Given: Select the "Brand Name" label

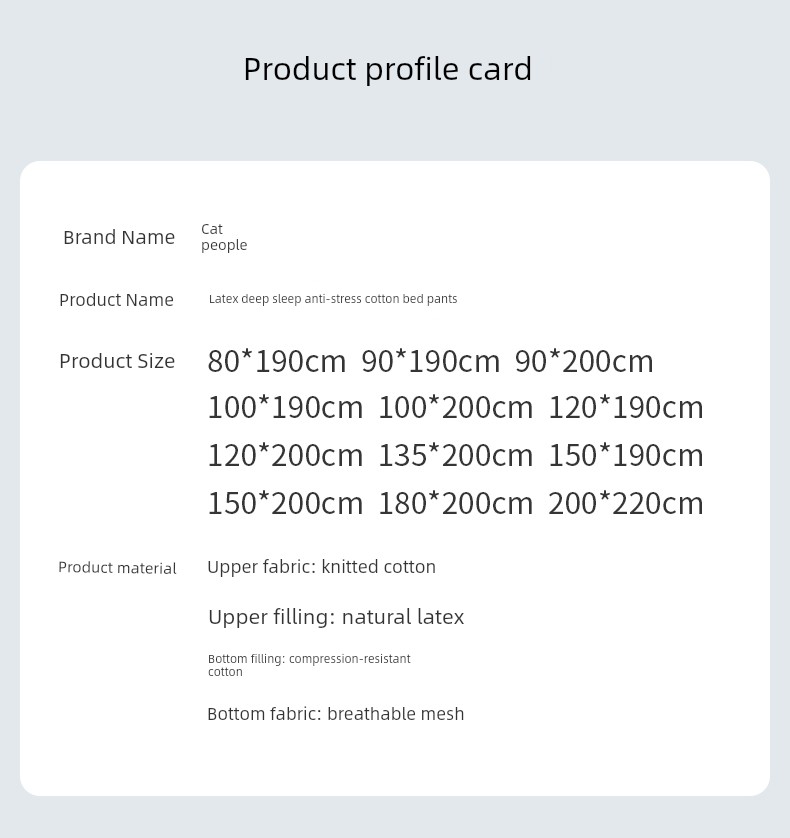Looking at the screenshot, I should pos(119,237).
